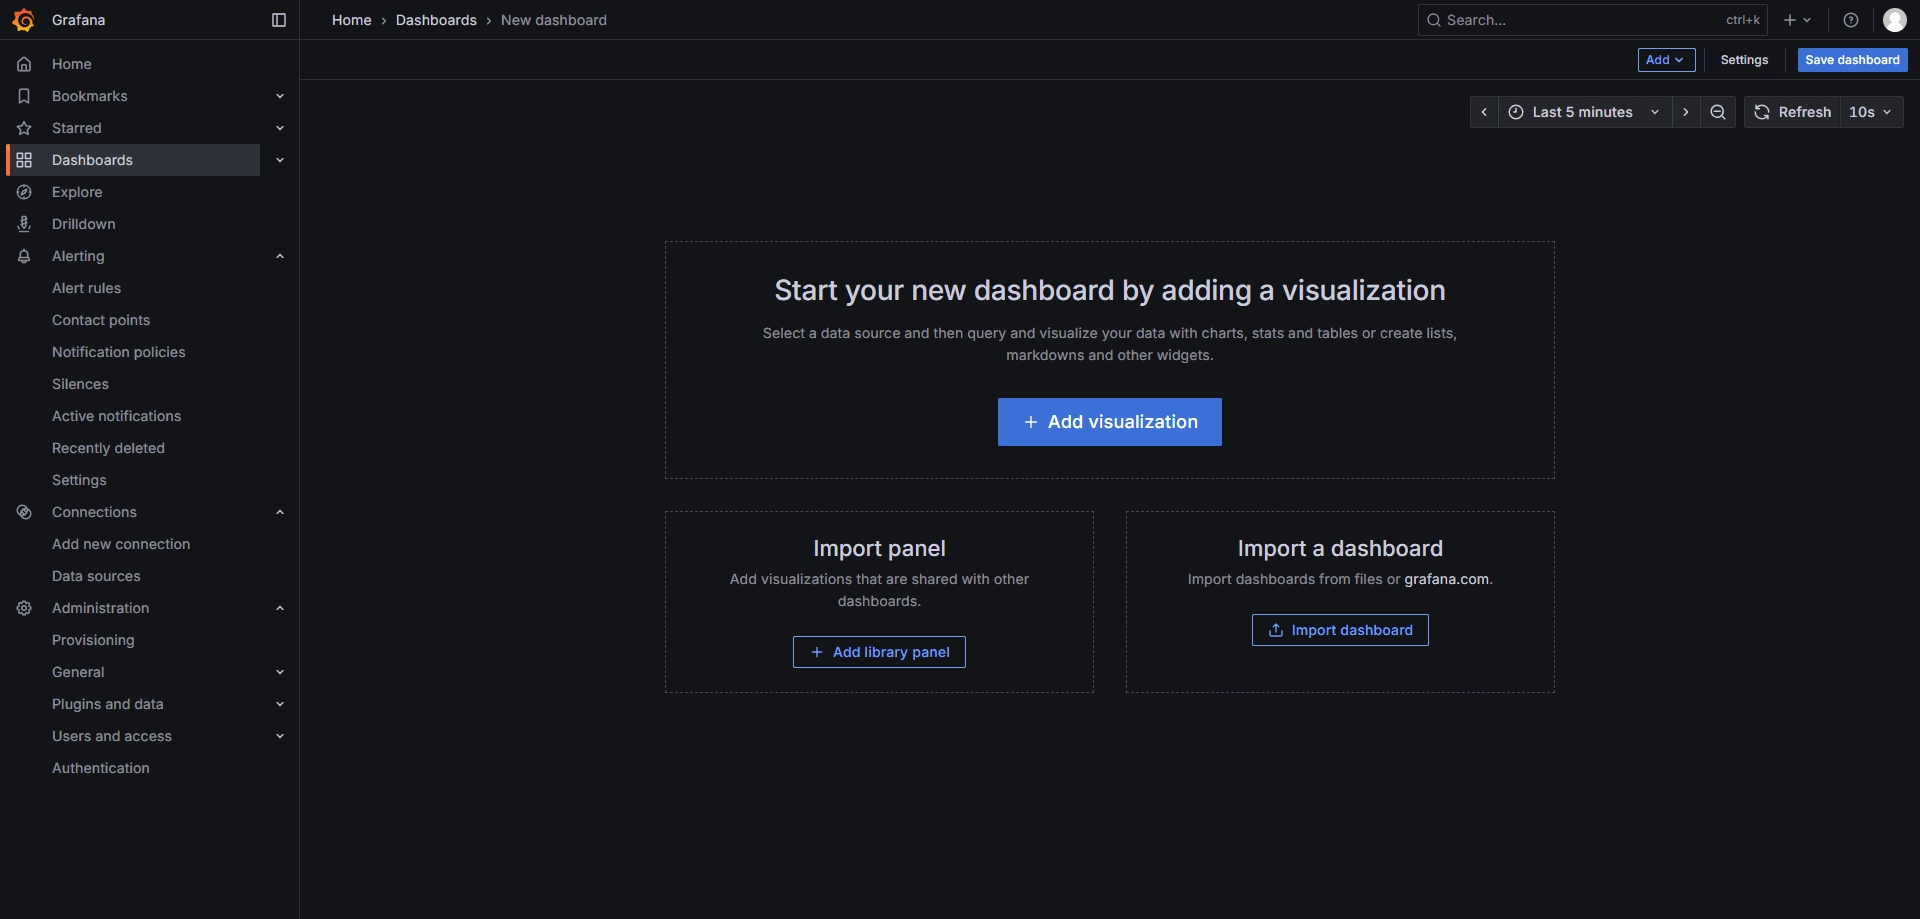Zoom out time range with magnifier icon
The height and width of the screenshot is (919, 1920).
click(1718, 112)
